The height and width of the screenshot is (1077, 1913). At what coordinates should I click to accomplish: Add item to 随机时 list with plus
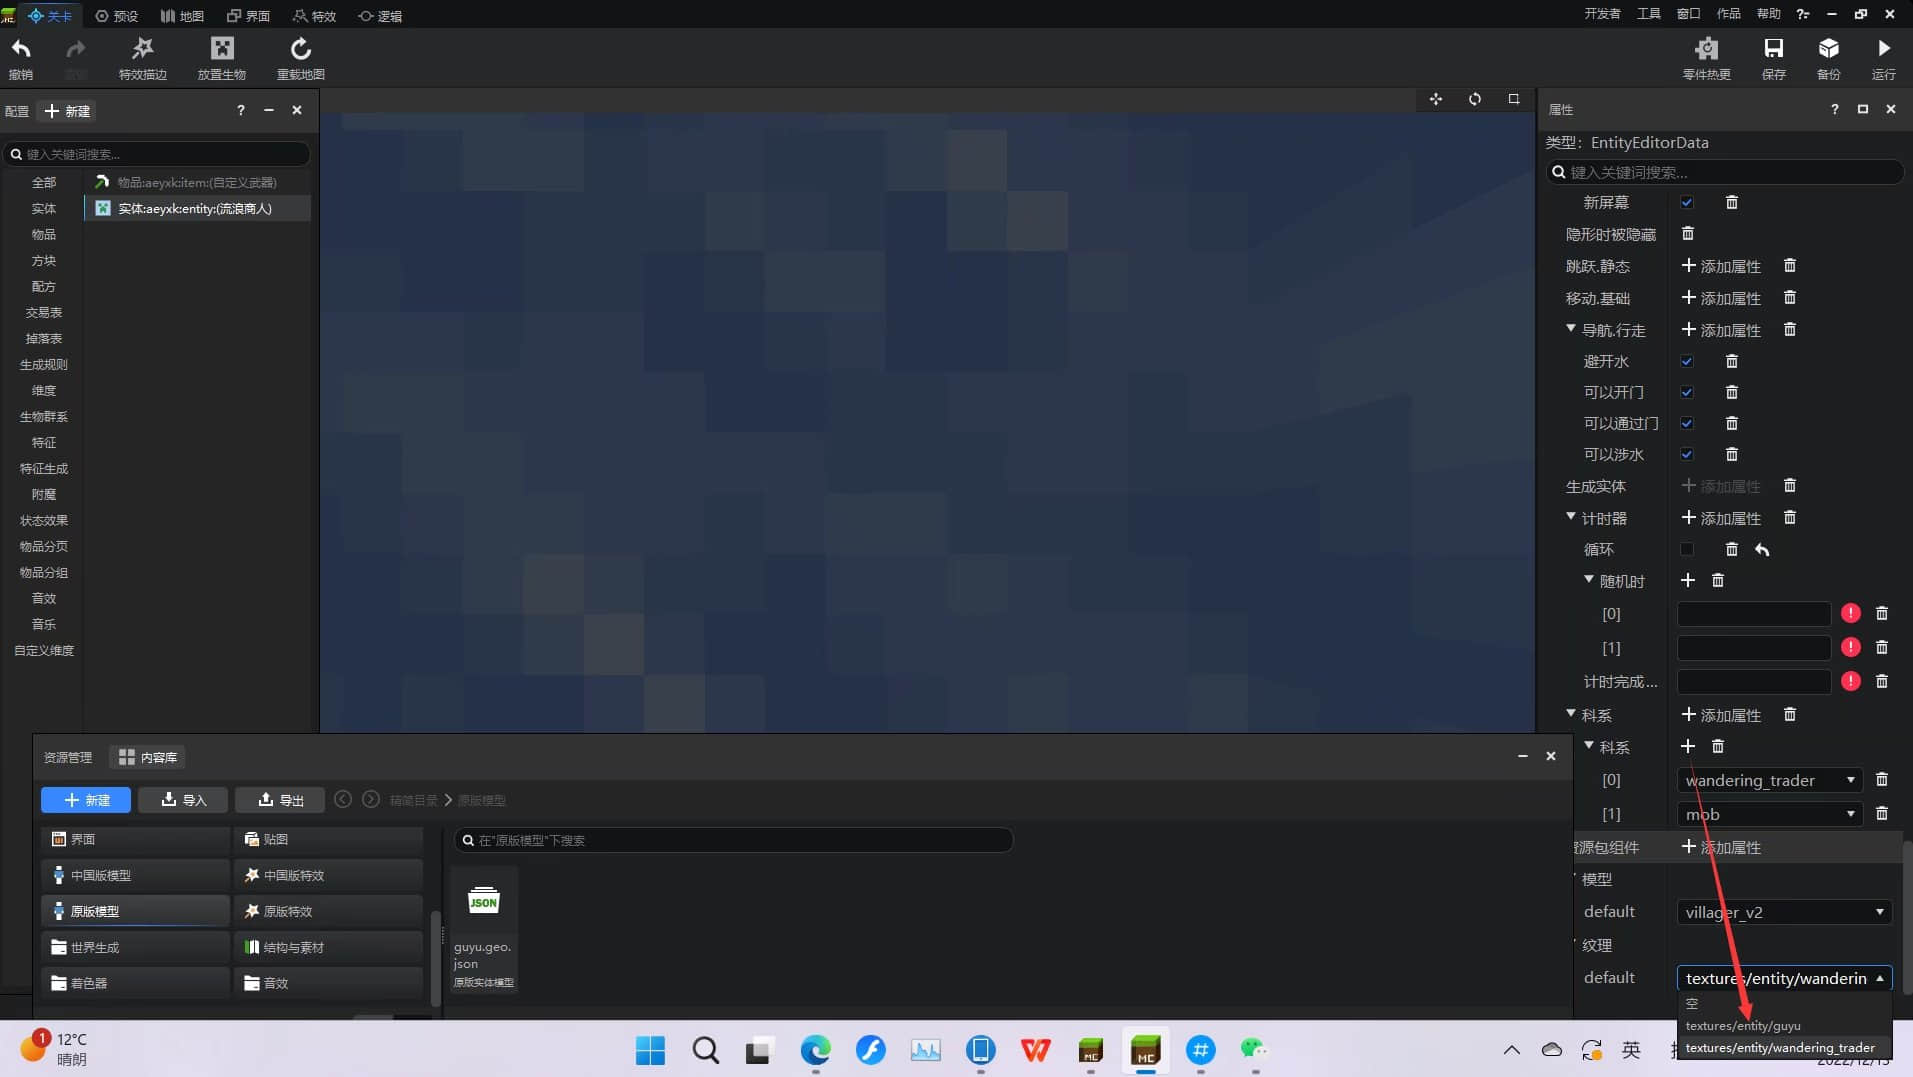pos(1688,580)
